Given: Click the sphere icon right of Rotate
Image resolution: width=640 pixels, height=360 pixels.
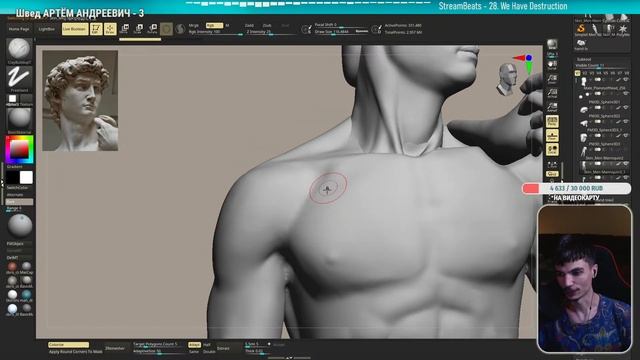Looking at the screenshot, I should click(x=166, y=29).
